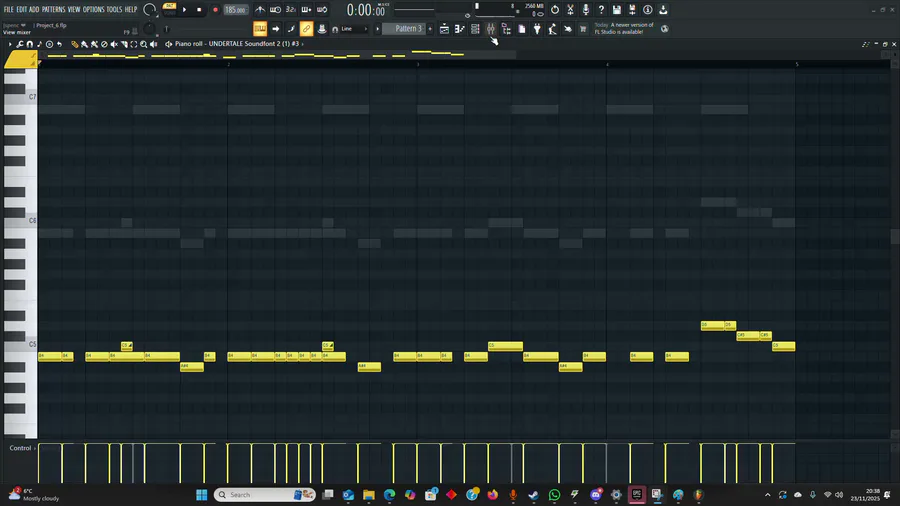The width and height of the screenshot is (900, 506).
Task: Open piano roll snap magnet menu
Action: click(30, 44)
